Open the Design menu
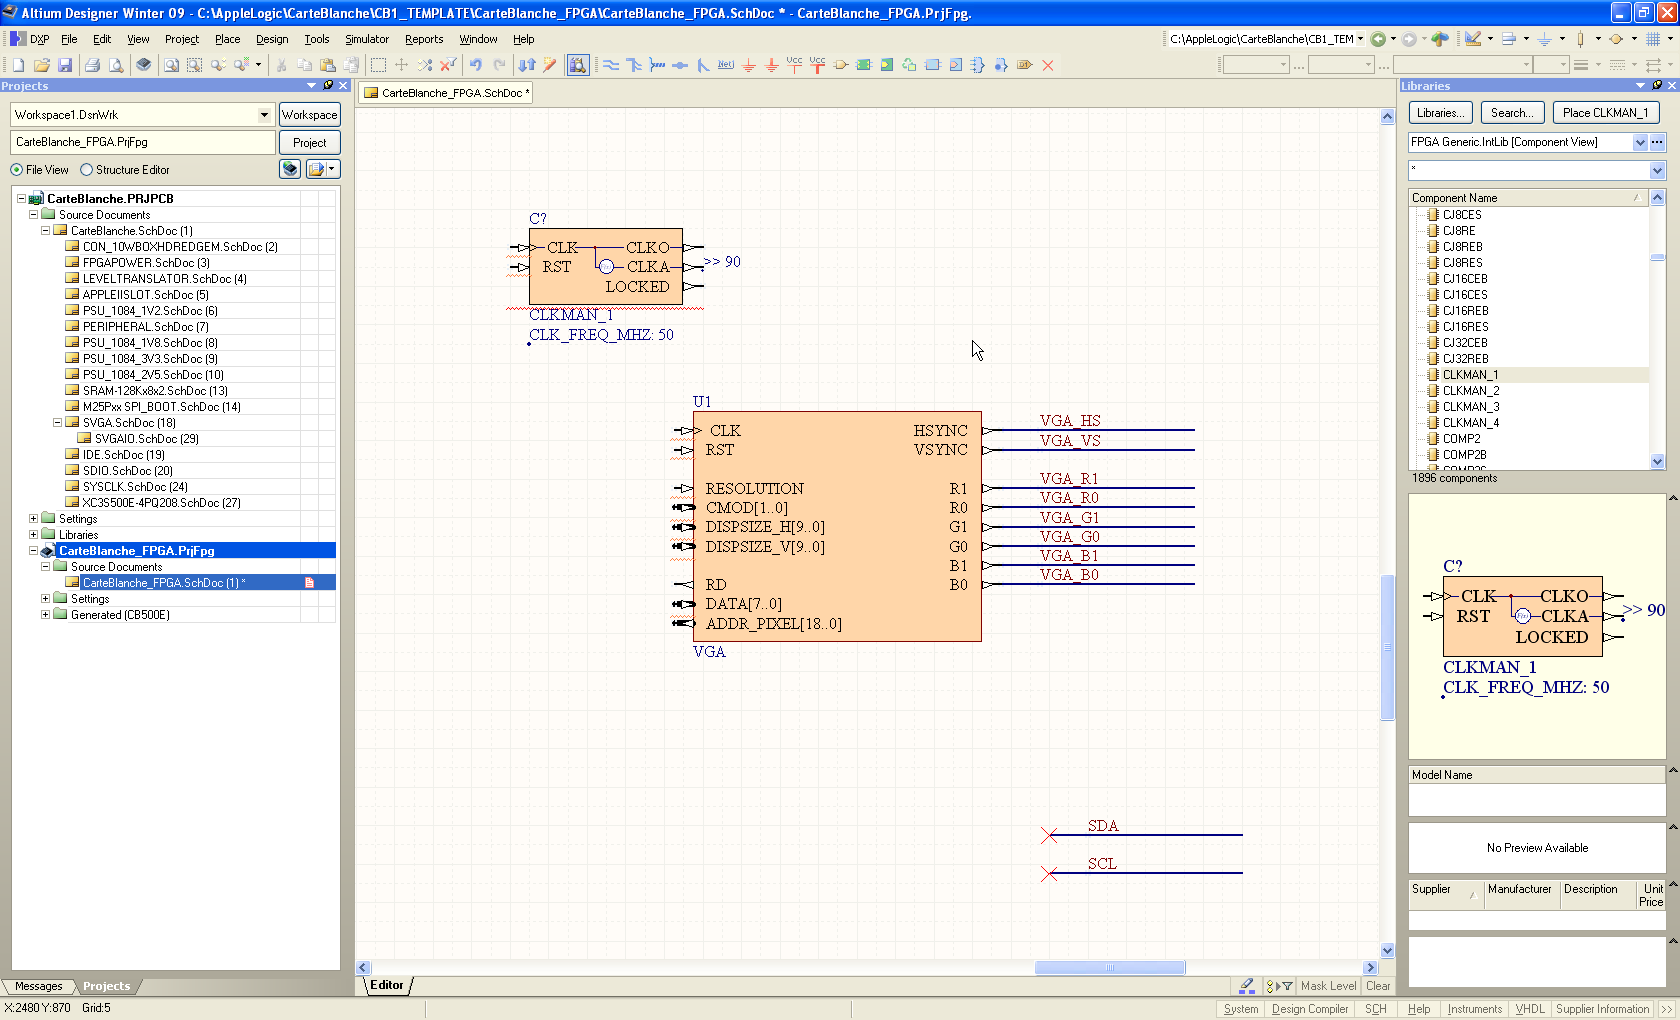1680x1020 pixels. pos(272,39)
